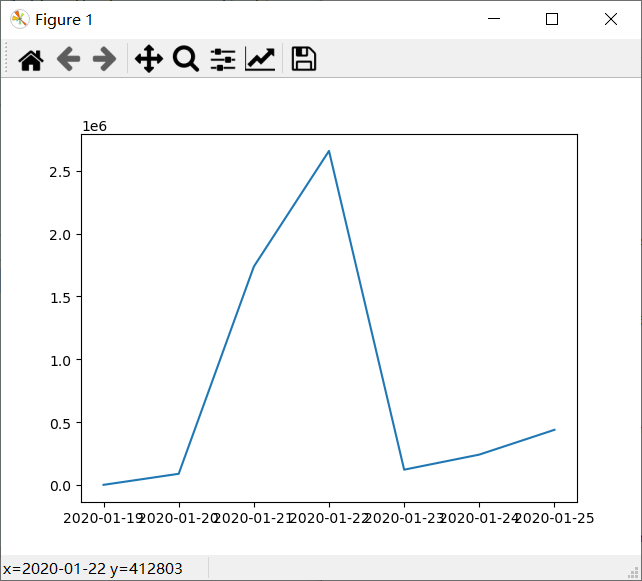This screenshot has height=581, width=642.
Task: Click the cursor coordinates readout in status bar
Action: point(93,569)
